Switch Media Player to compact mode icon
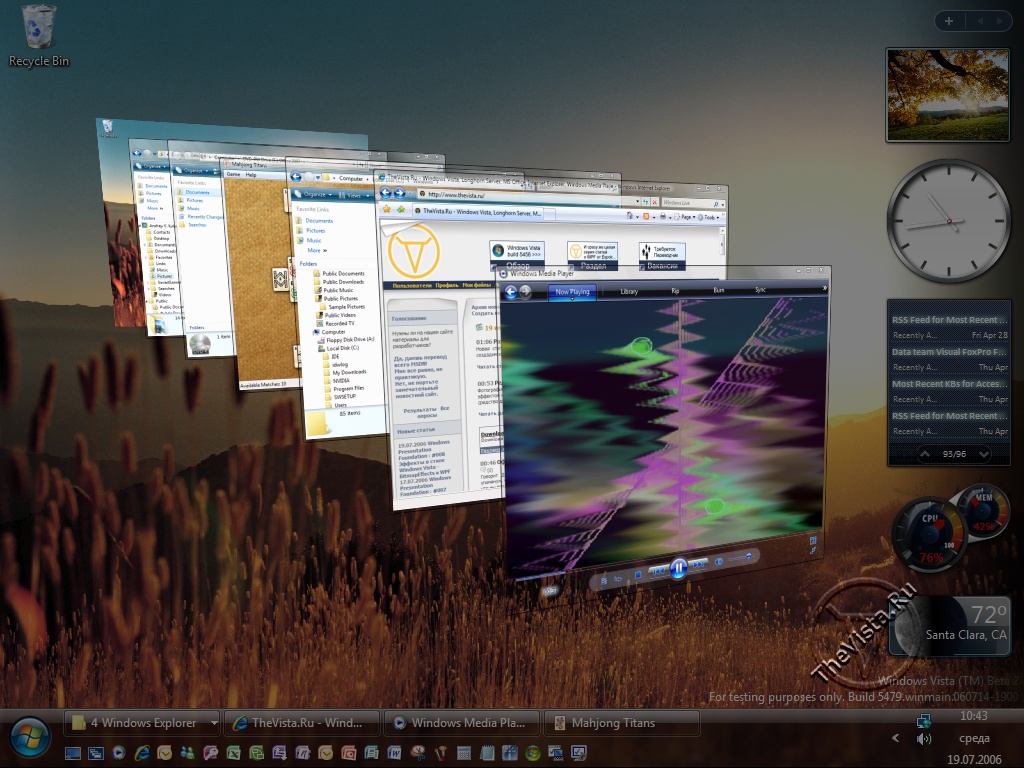Viewport: 1024px width, 768px height. point(812,550)
